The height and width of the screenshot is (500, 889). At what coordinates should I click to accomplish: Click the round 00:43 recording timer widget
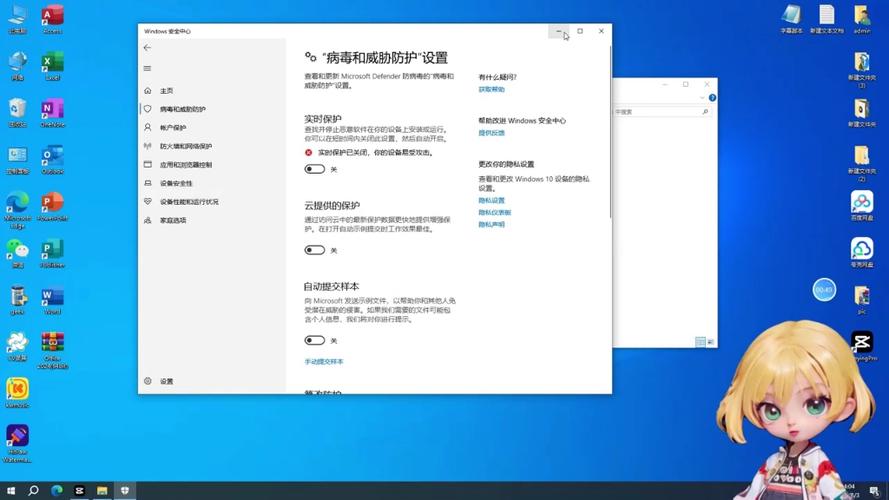coord(824,290)
